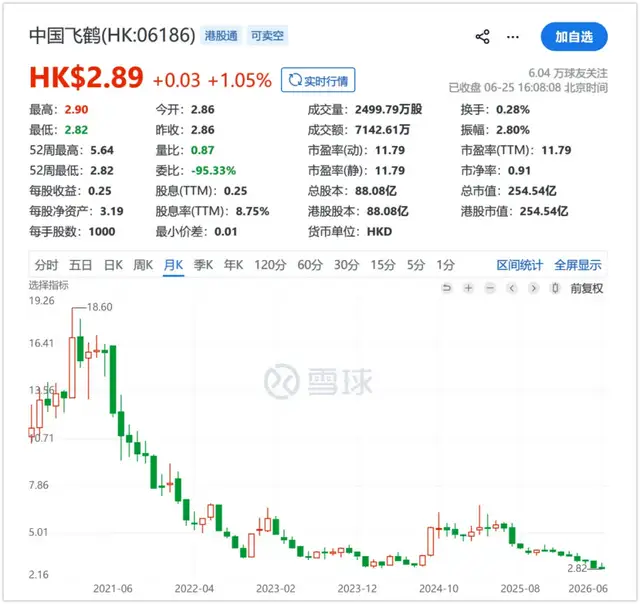Click the 2024-10 date axis label
Screen dimensions: 640x604
[438, 588]
